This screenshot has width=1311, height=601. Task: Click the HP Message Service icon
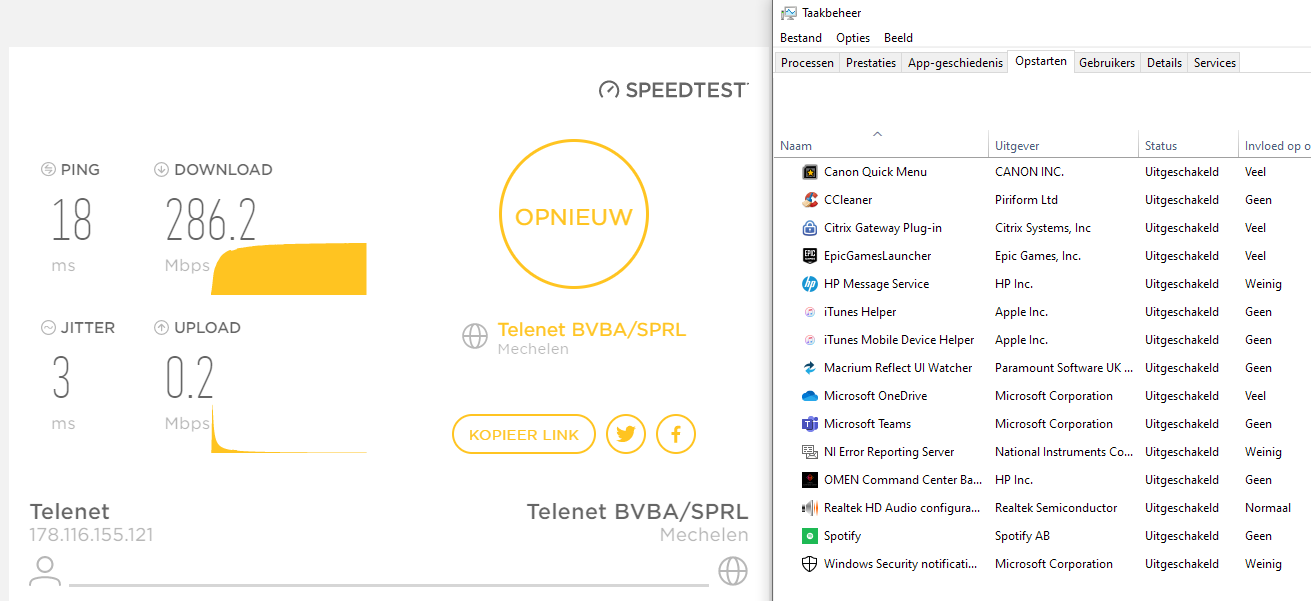pyautogui.click(x=810, y=284)
